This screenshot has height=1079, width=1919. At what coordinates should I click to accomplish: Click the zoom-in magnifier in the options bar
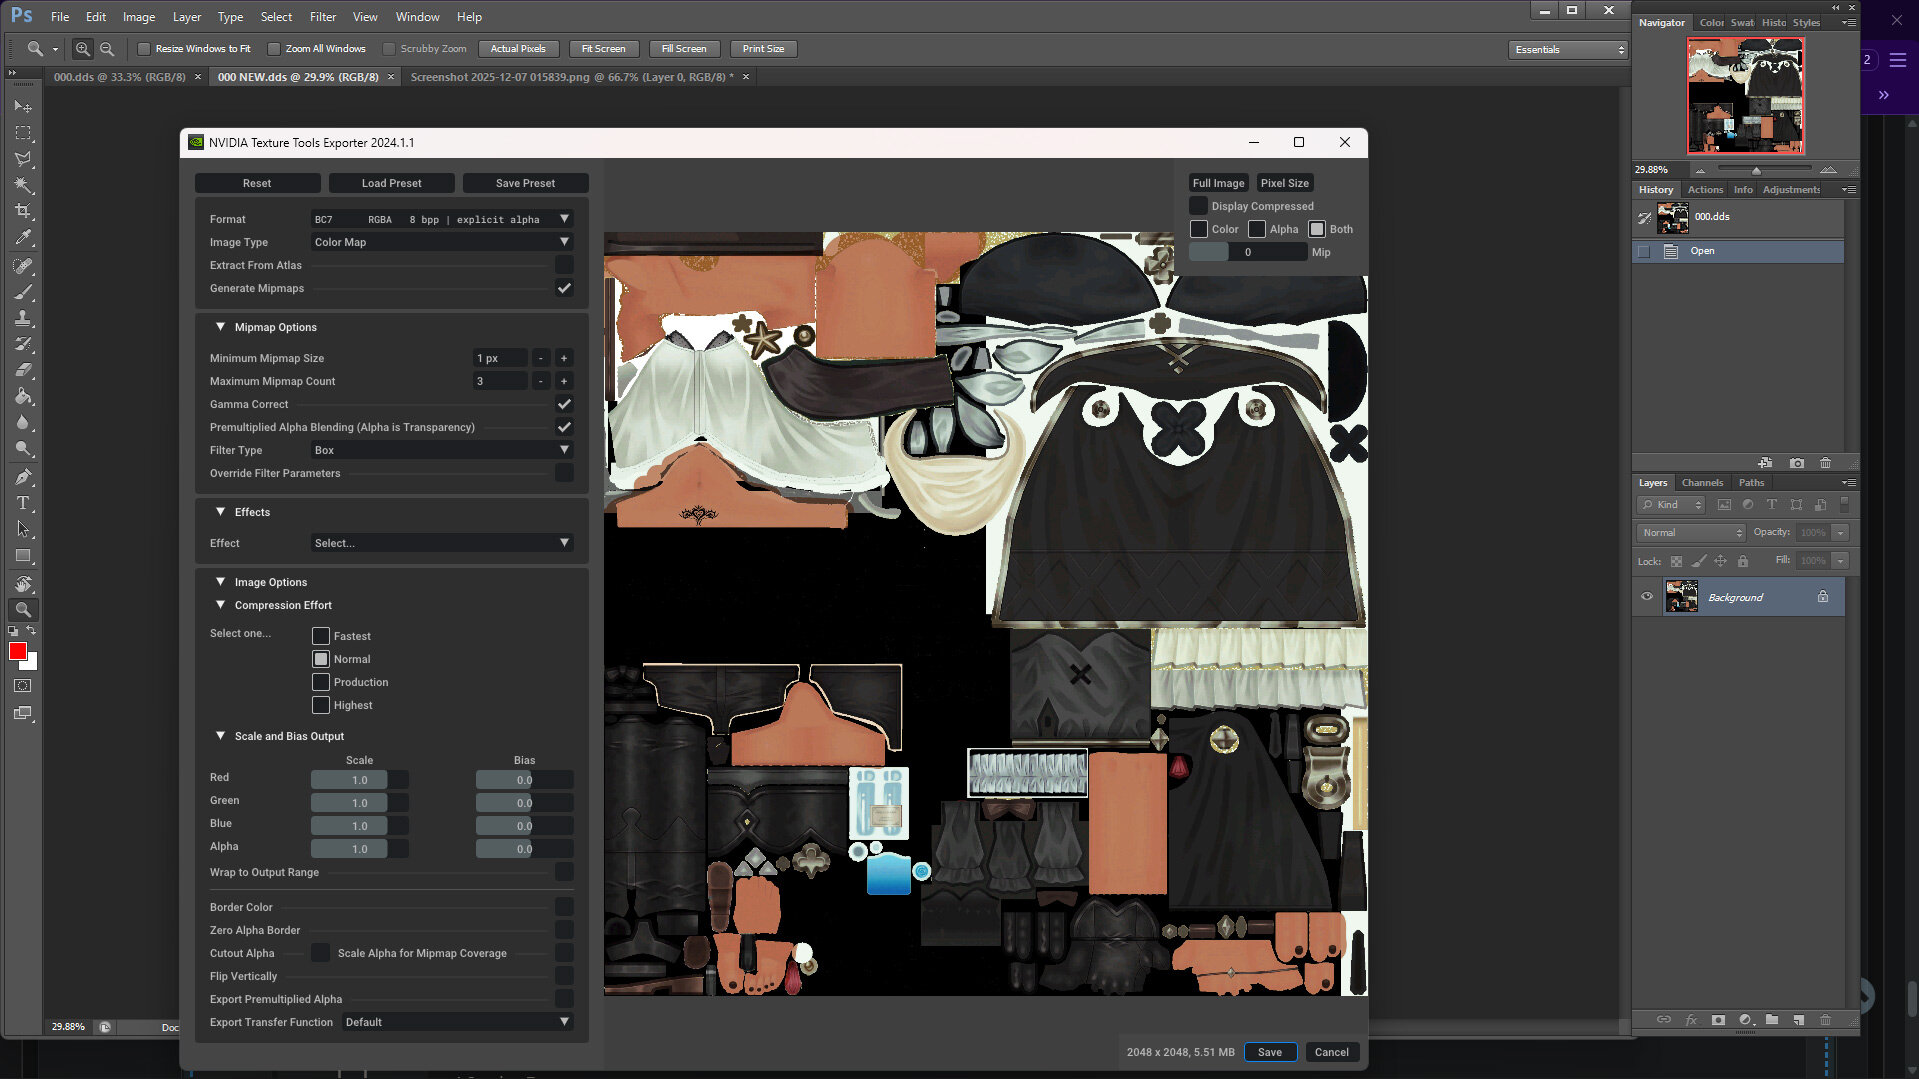pos(83,49)
